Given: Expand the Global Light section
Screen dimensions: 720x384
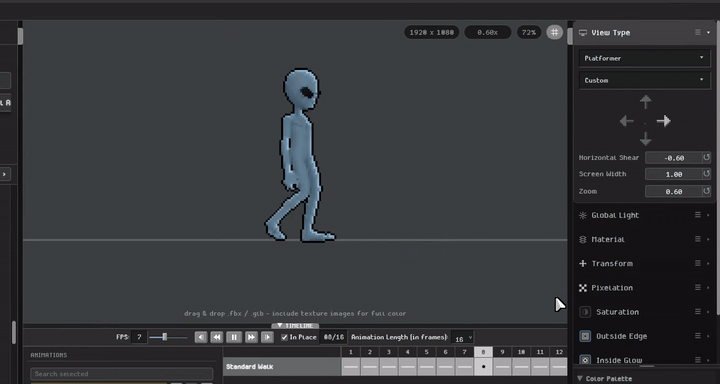Looking at the screenshot, I should point(709,215).
